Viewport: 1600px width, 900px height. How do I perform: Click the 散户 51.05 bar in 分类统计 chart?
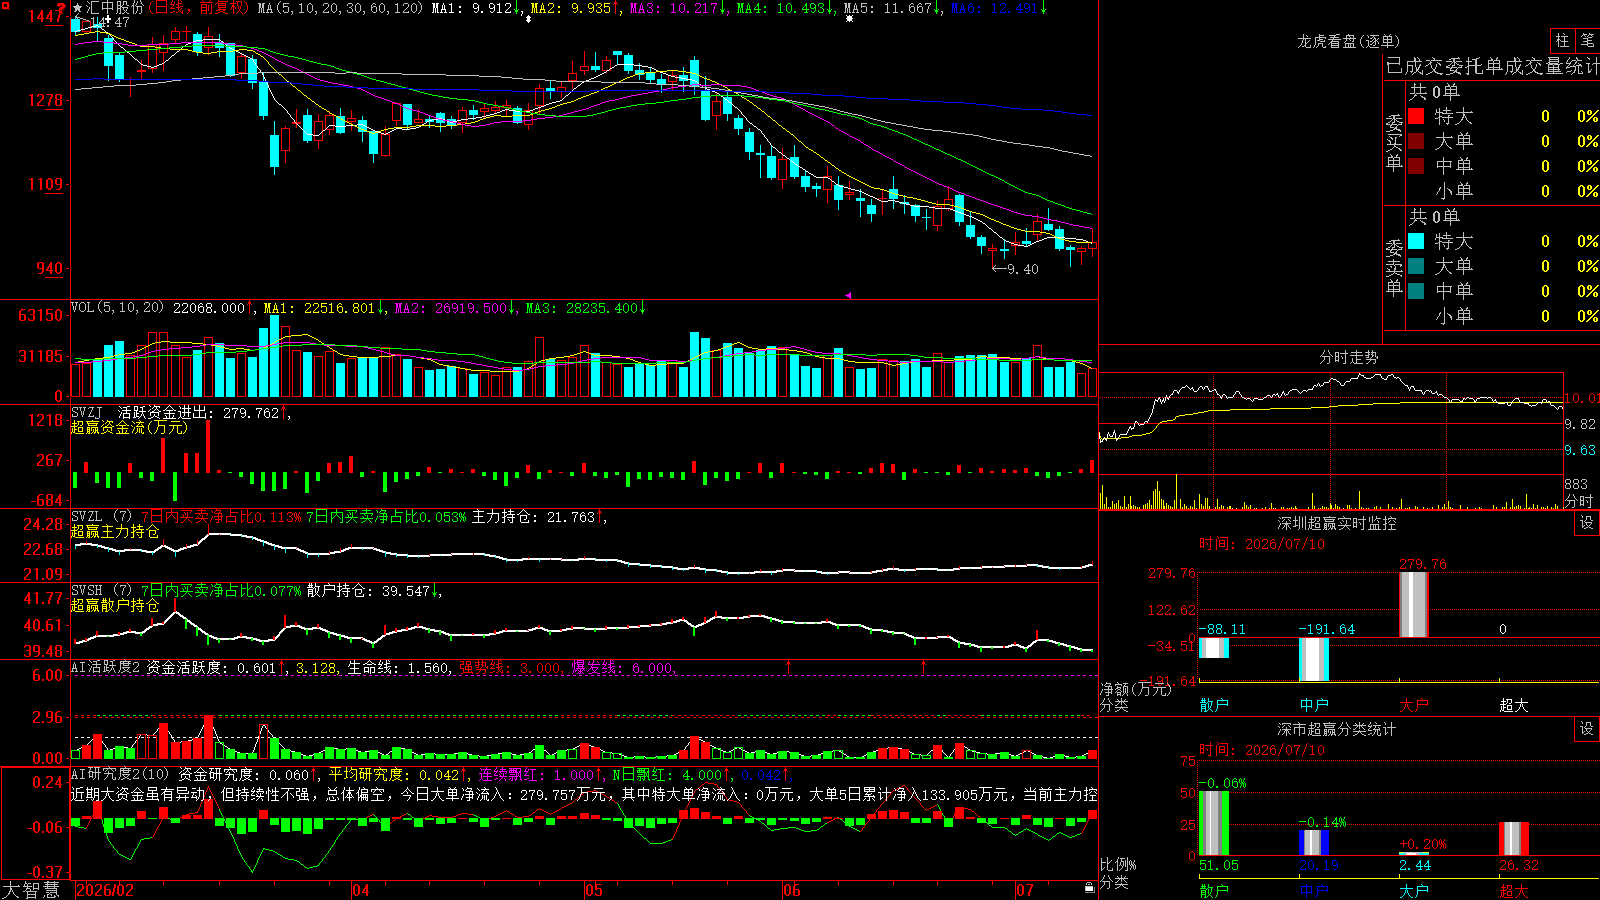pyautogui.click(x=1214, y=823)
